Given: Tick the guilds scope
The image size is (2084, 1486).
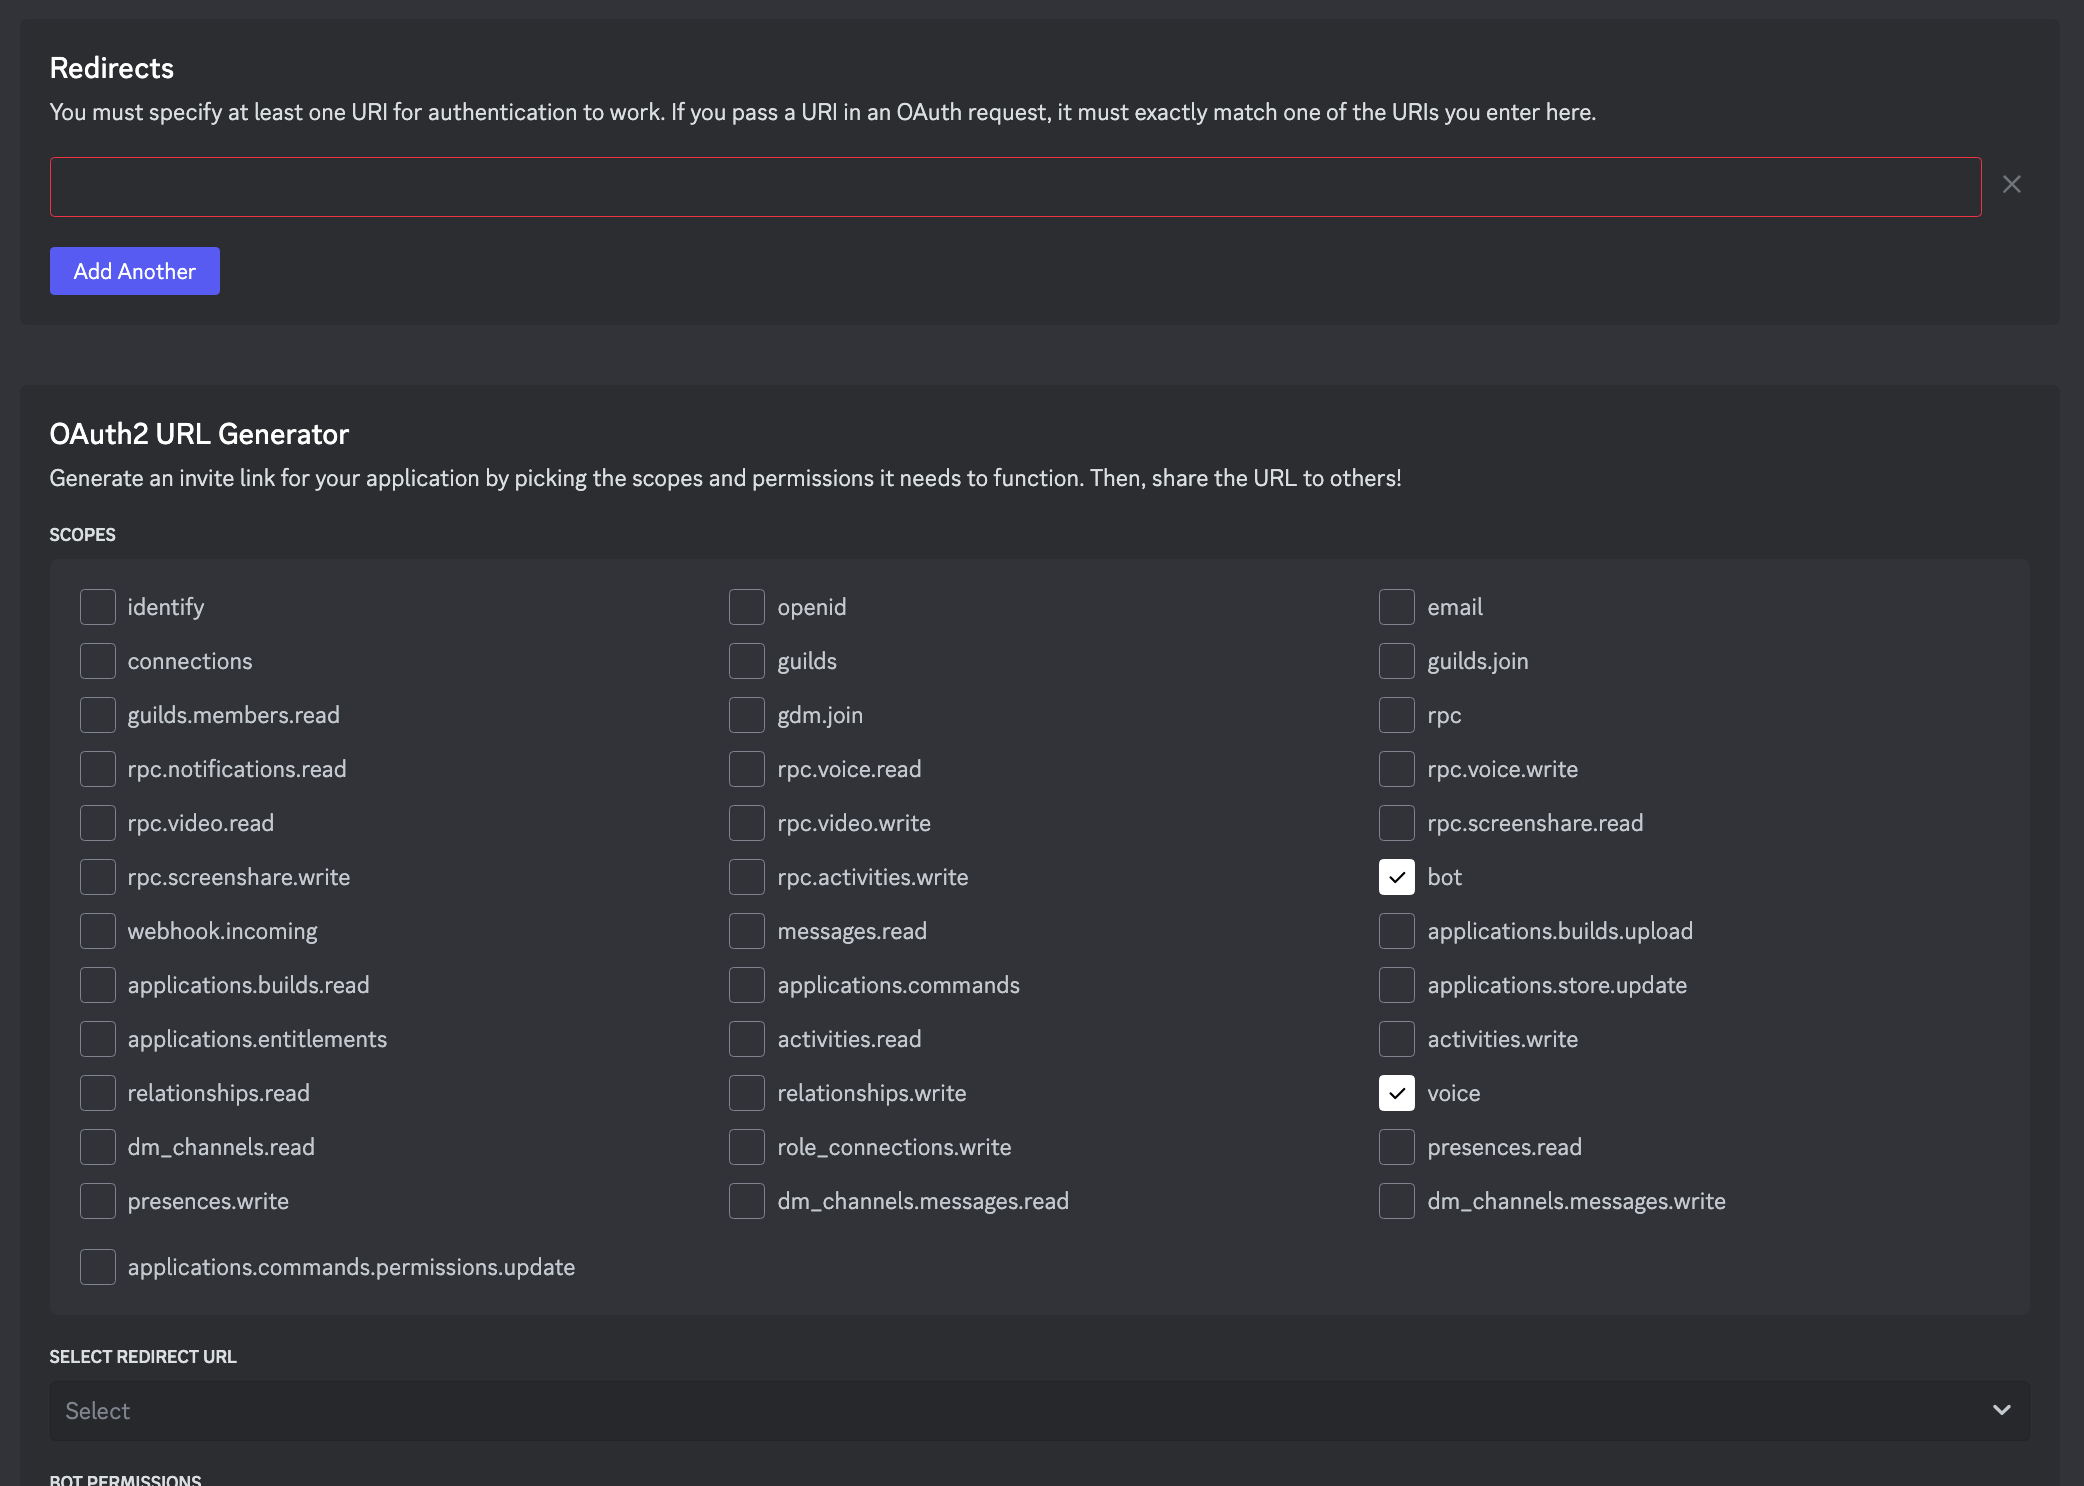Looking at the screenshot, I should pos(747,661).
